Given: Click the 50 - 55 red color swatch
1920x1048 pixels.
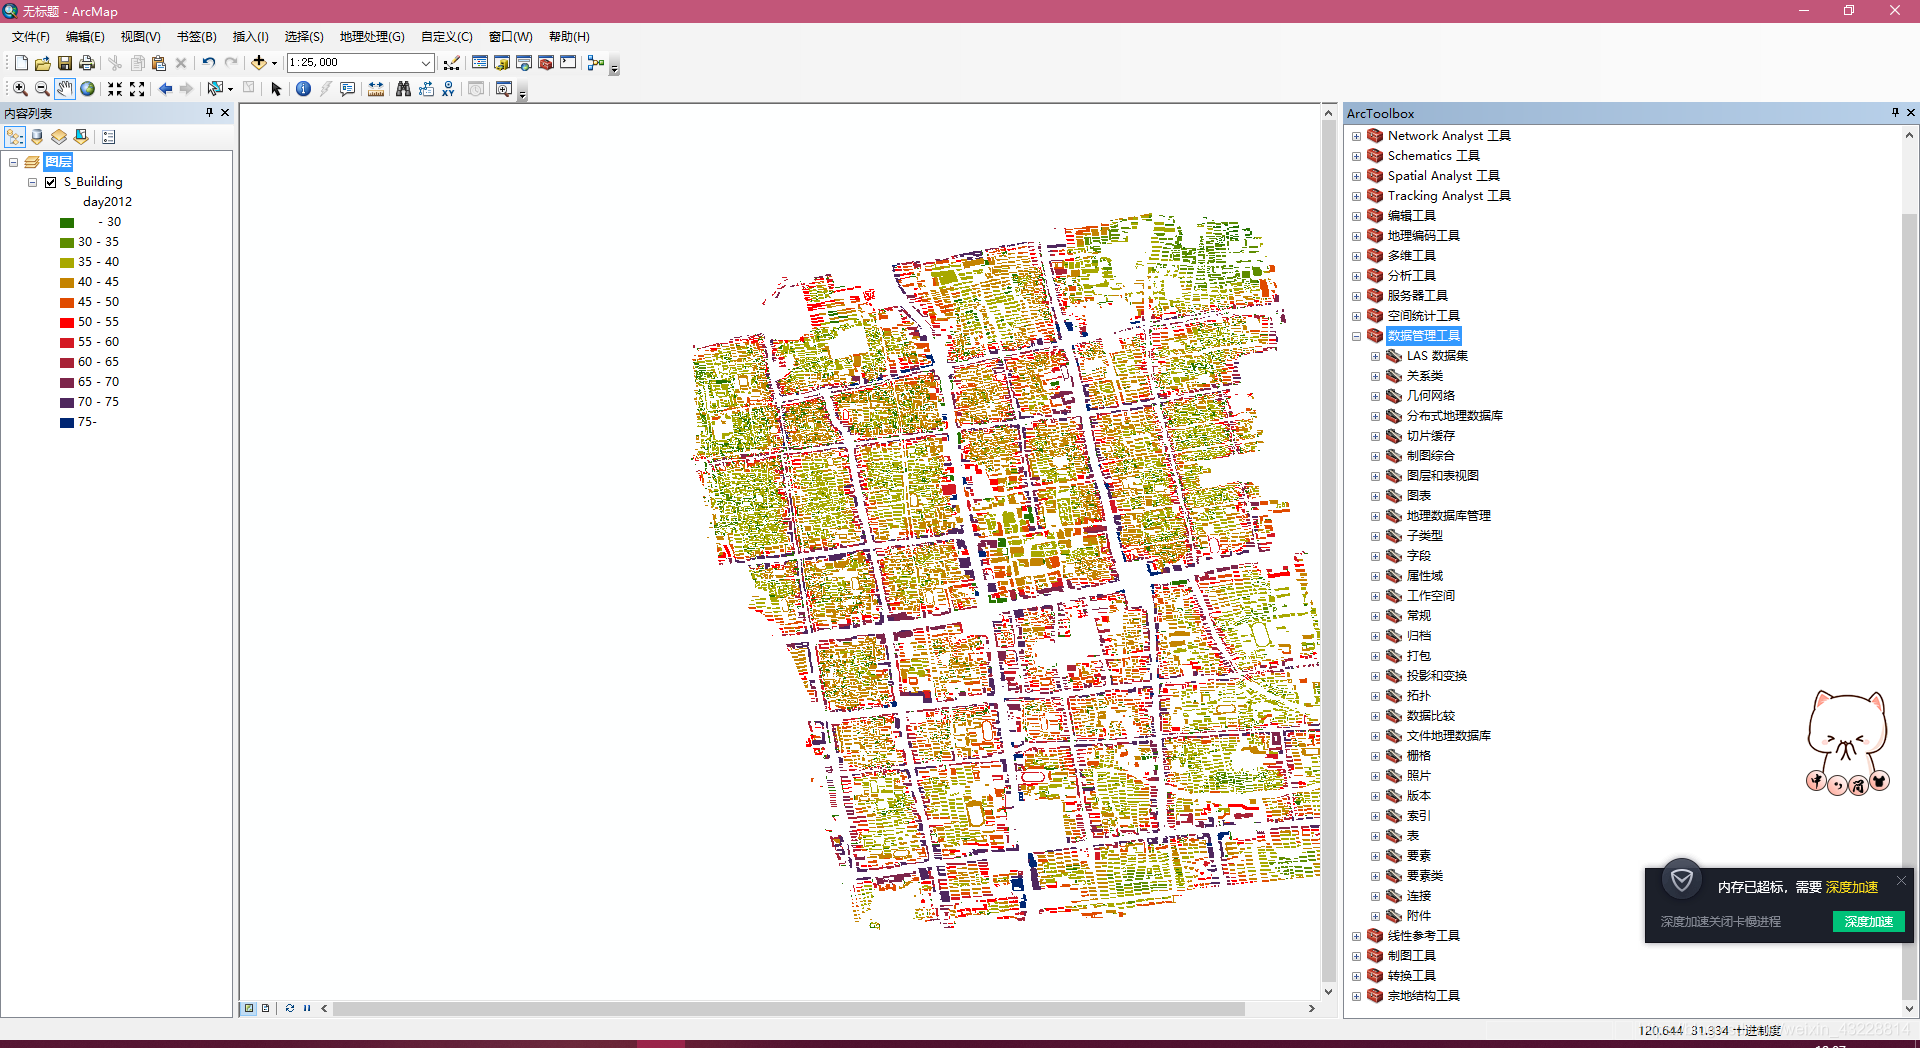Looking at the screenshot, I should point(67,322).
